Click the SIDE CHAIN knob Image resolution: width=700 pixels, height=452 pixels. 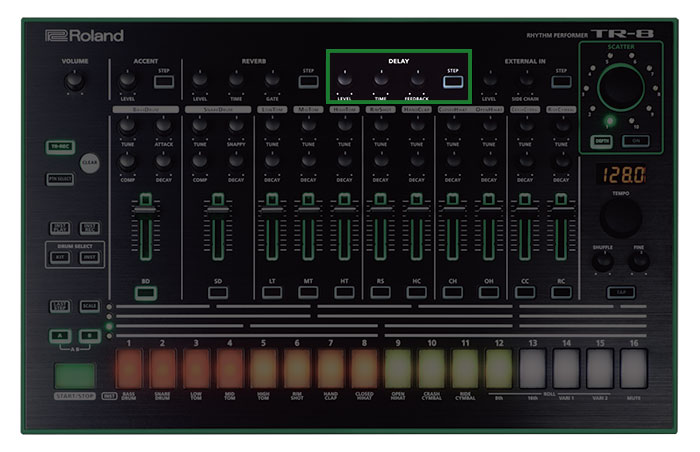point(526,80)
